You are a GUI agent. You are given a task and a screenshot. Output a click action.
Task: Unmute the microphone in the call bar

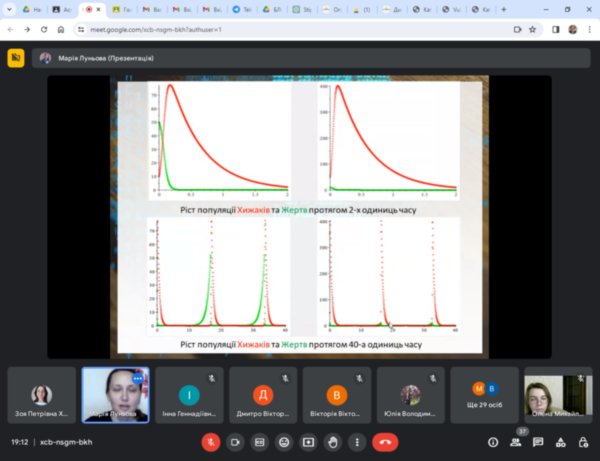[x=211, y=441]
